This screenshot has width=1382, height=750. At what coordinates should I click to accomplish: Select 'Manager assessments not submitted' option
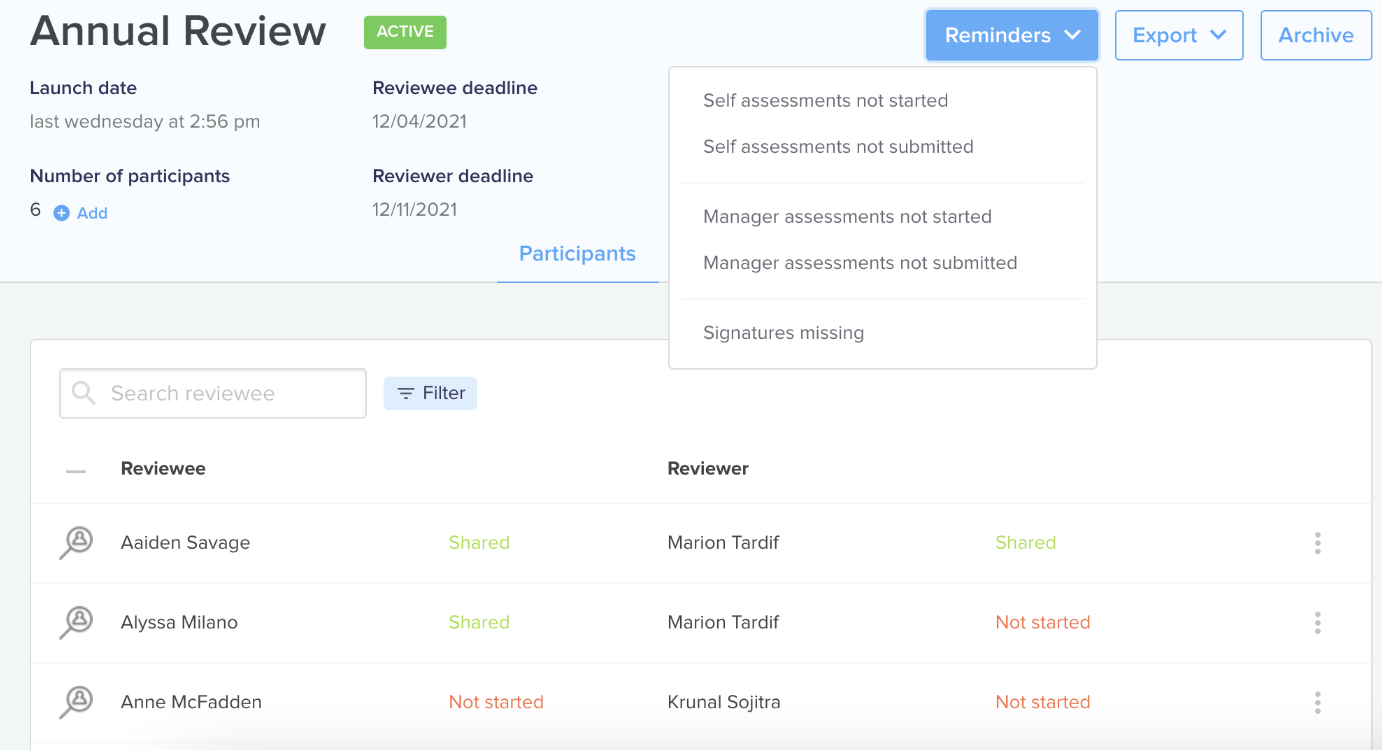[860, 263]
